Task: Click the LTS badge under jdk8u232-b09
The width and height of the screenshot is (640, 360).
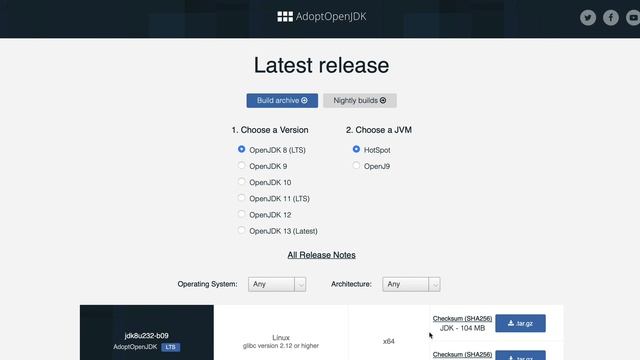Action: pos(171,347)
